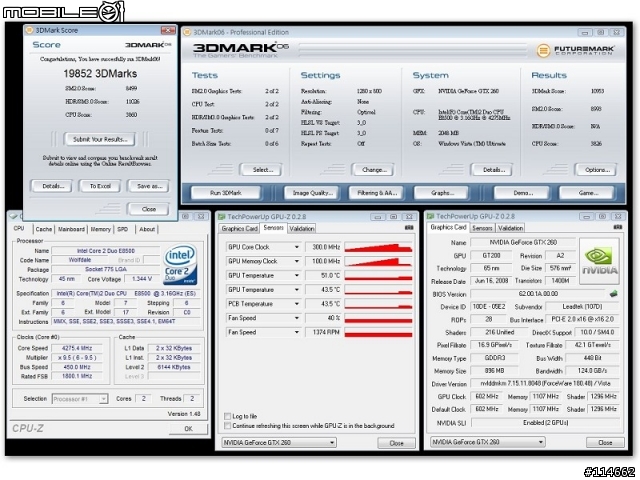
Task: Click Details button under System
Action: pos(493,170)
